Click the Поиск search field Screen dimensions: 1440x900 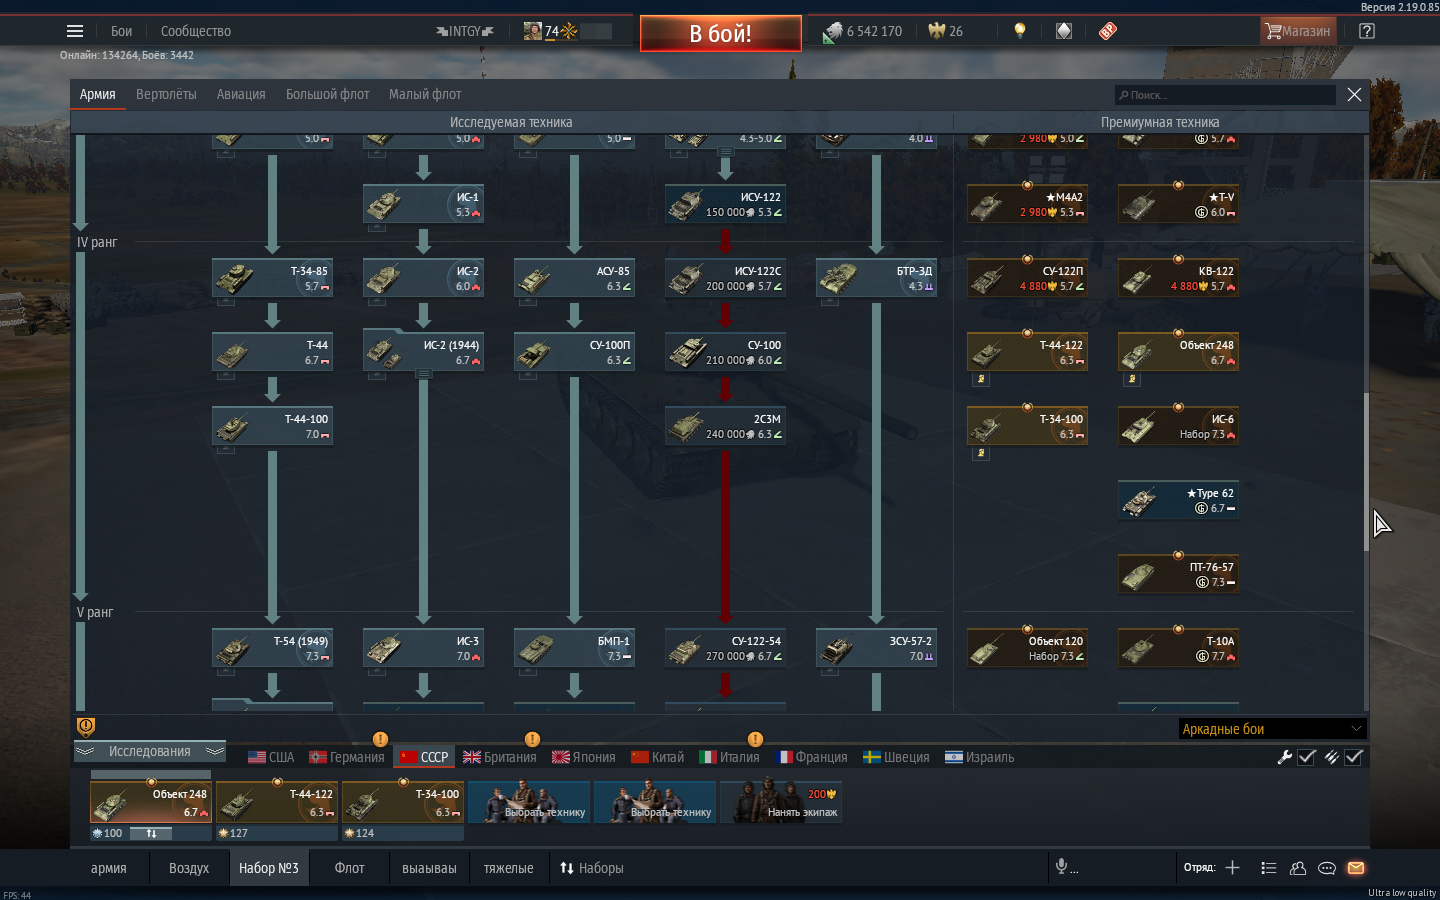1225,95
